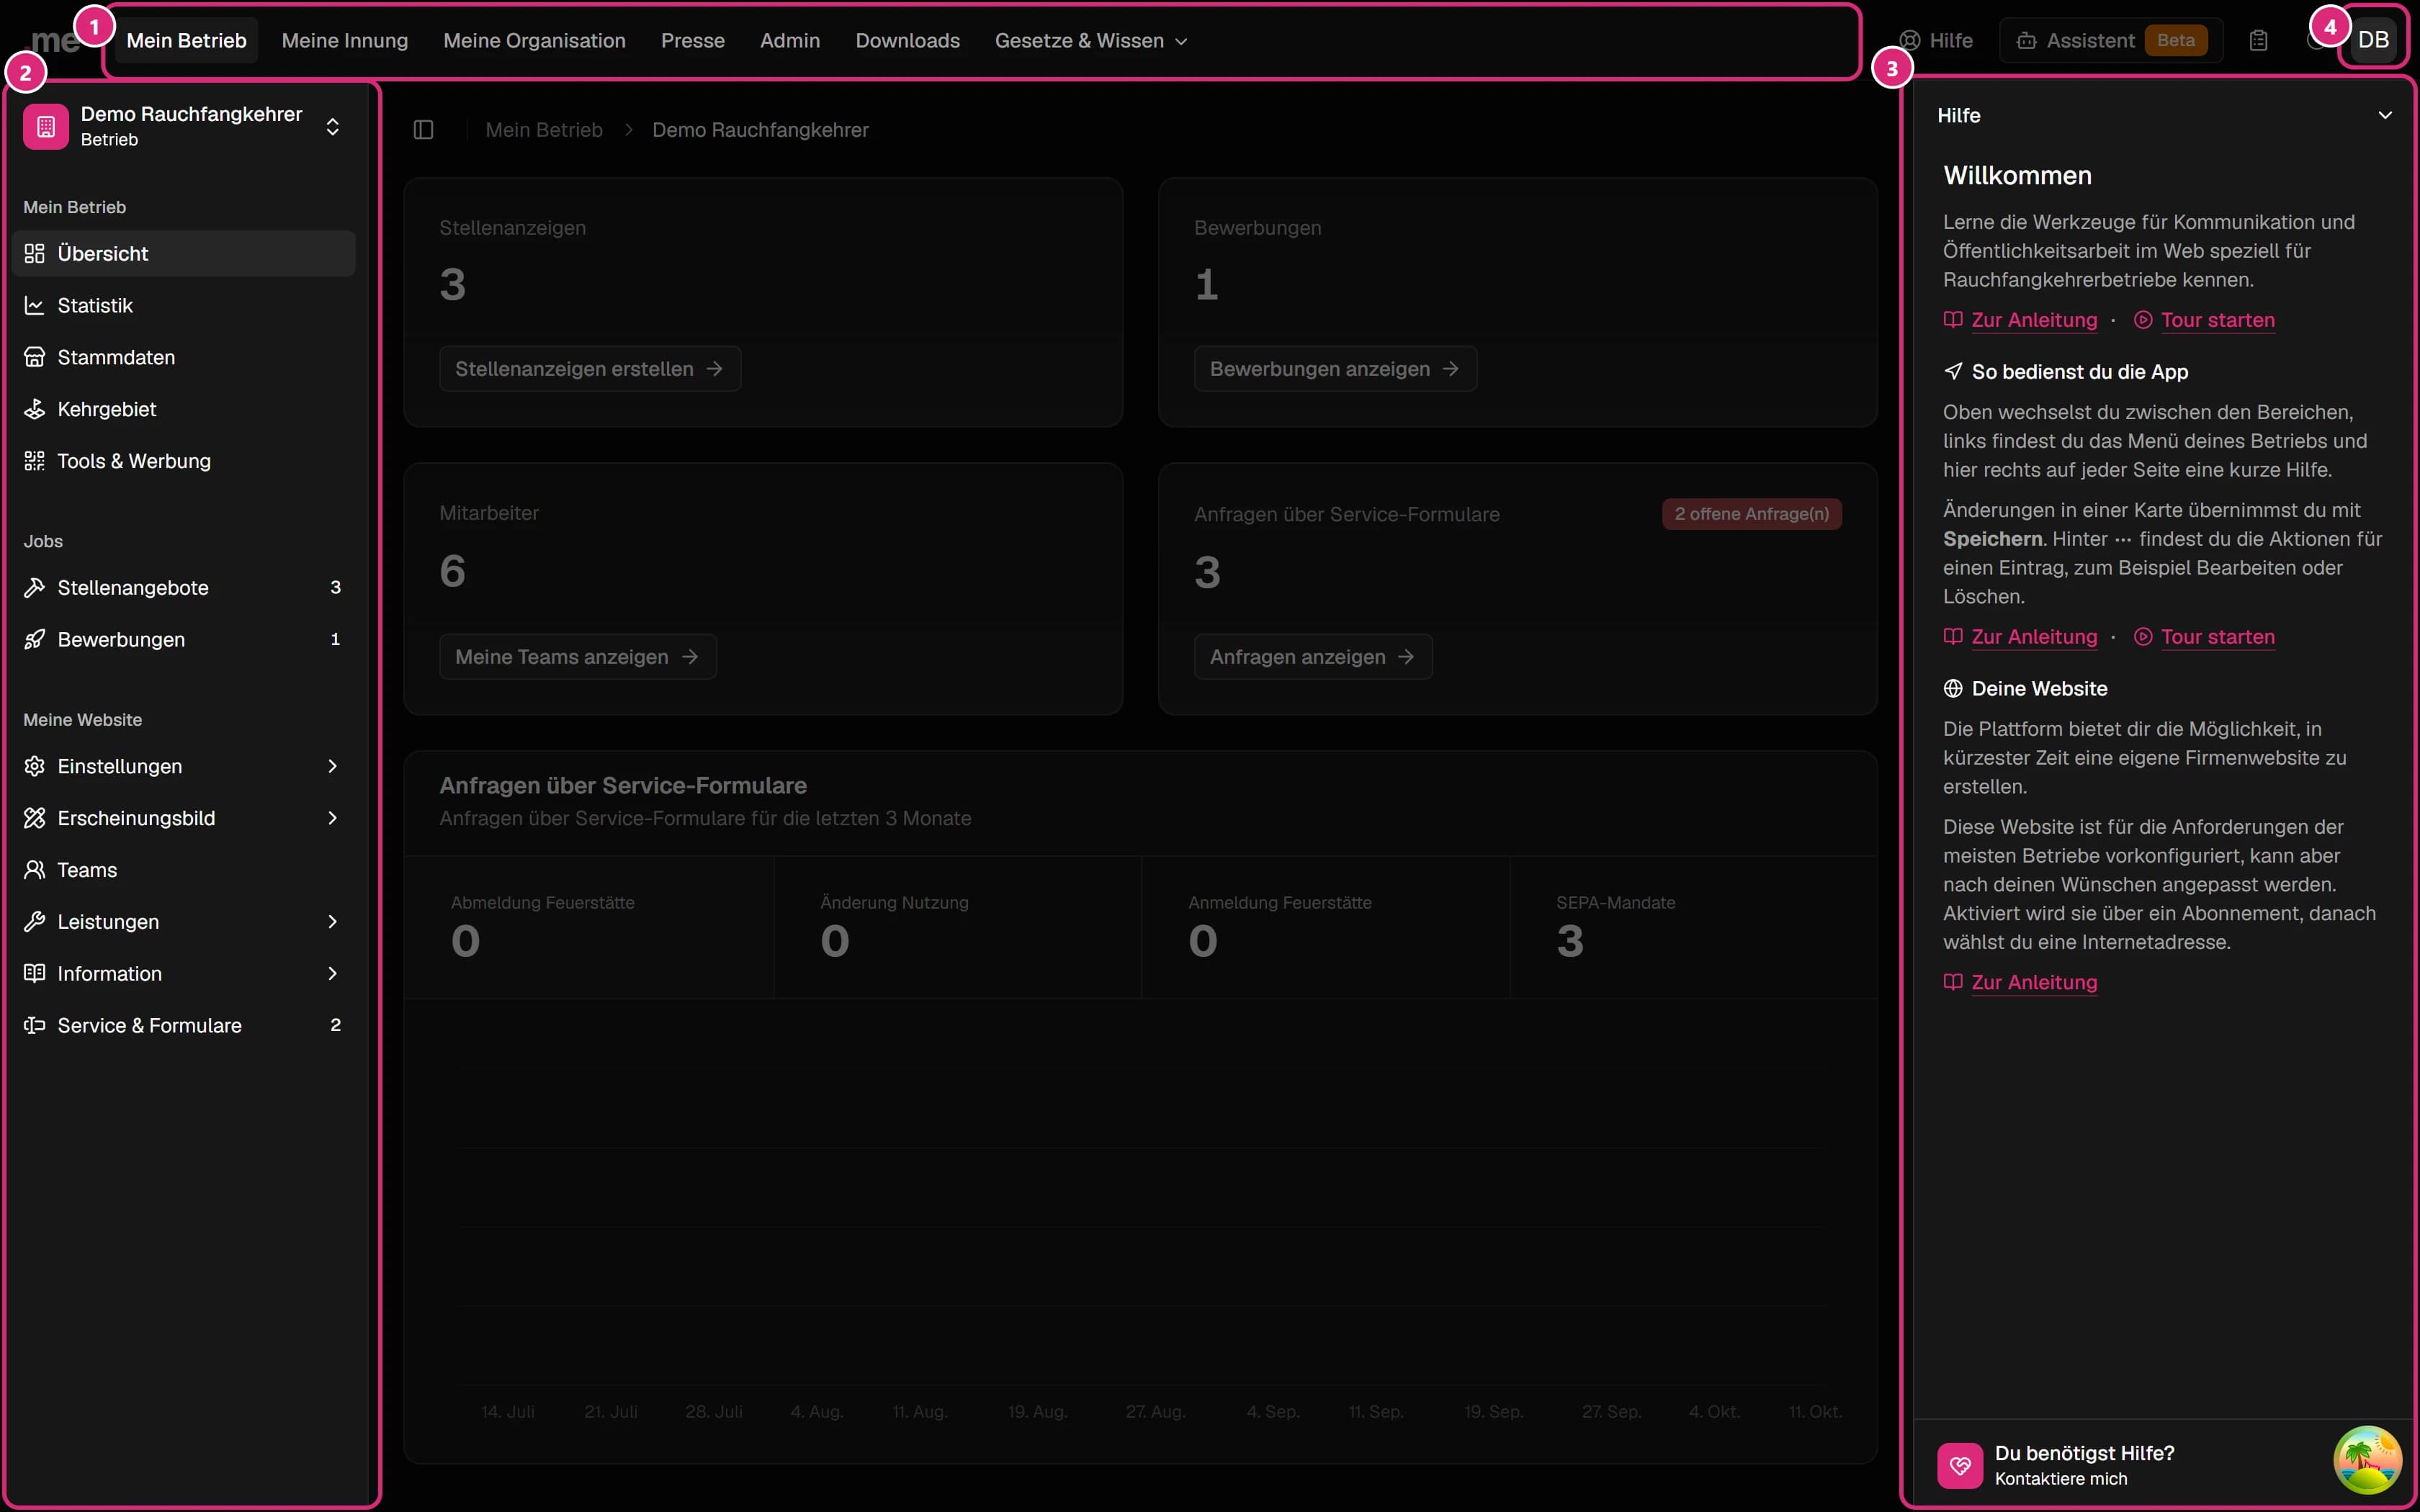Click the 2 offene Anfrage(n) badge

click(x=1752, y=514)
